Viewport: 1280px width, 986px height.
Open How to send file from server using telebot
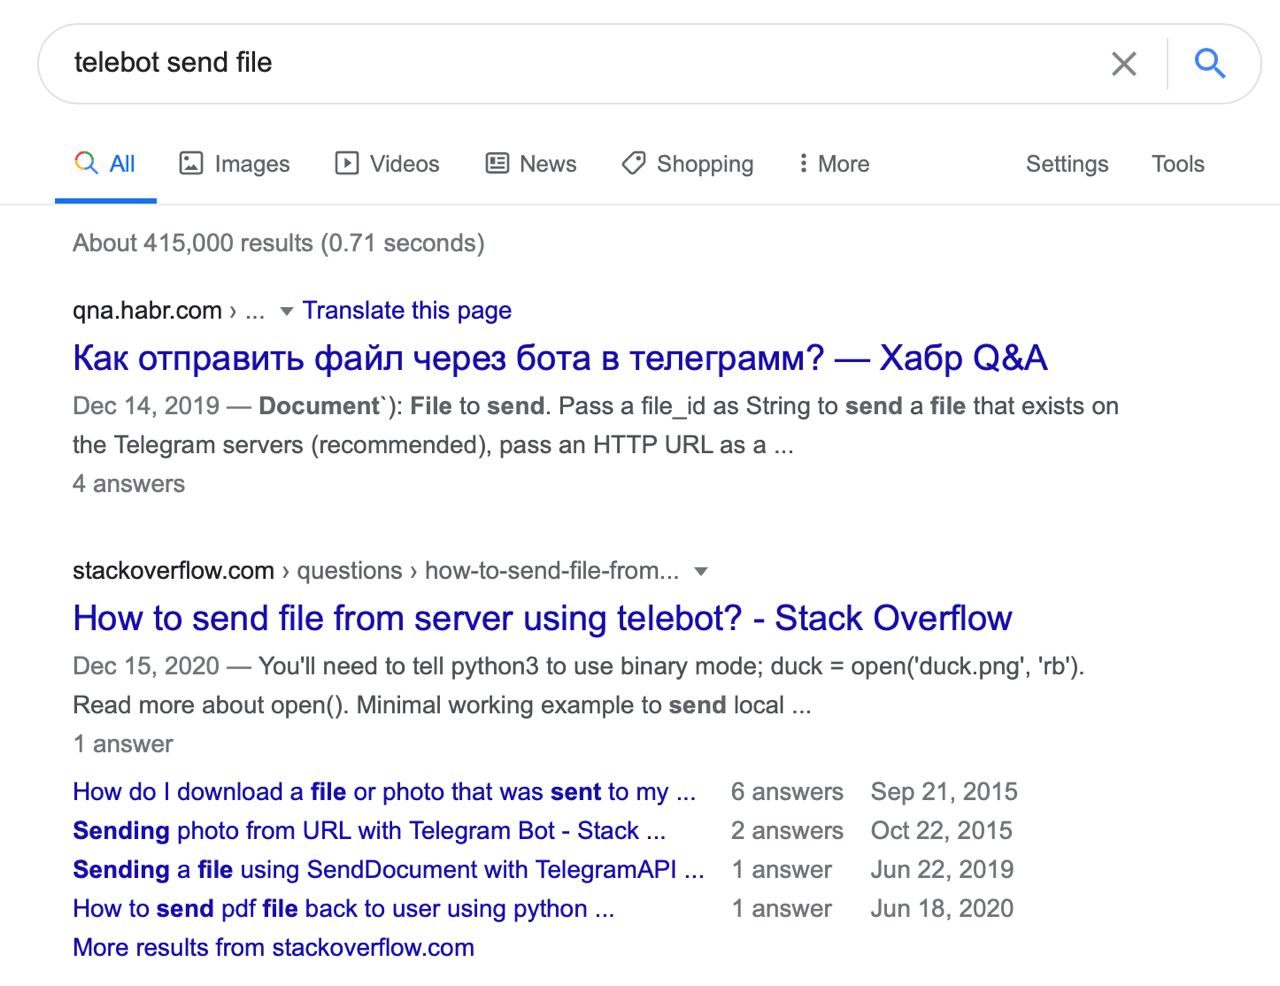click(542, 618)
